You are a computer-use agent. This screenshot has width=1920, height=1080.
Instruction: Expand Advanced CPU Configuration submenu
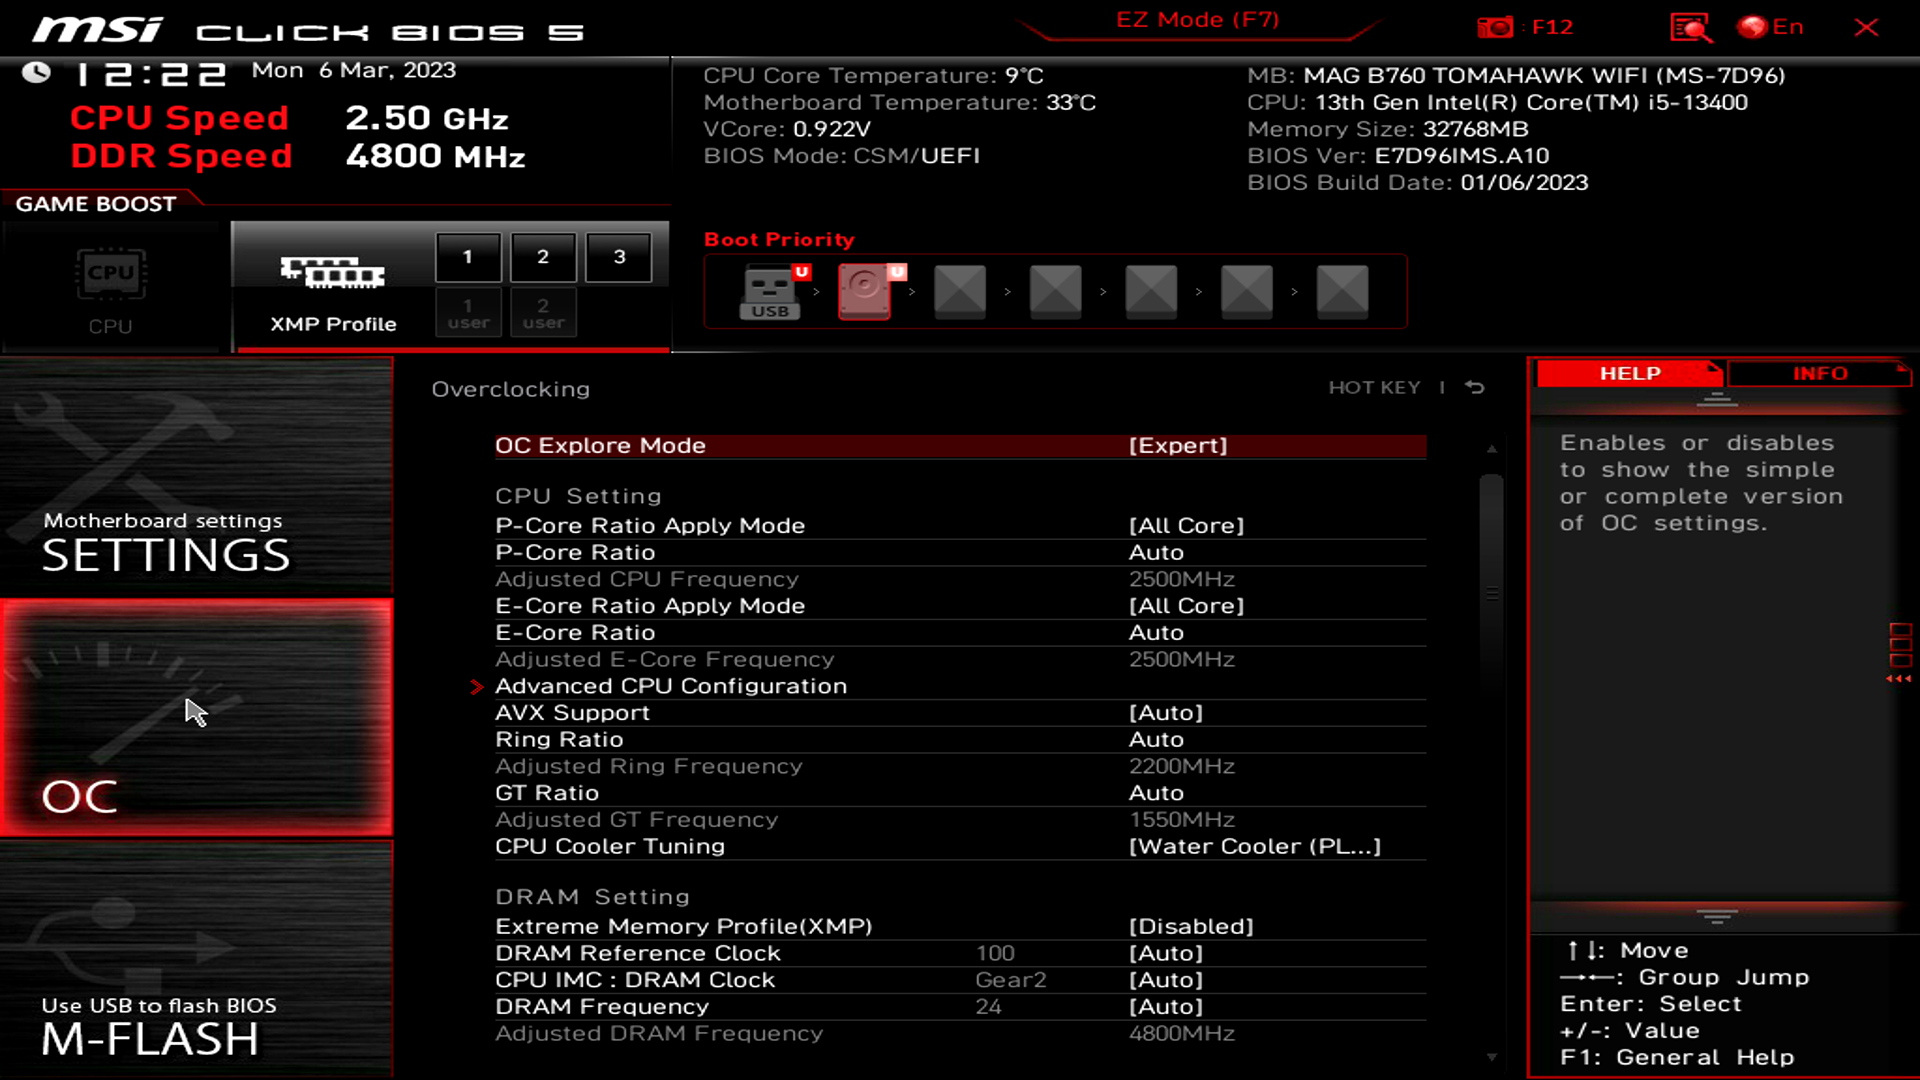[x=670, y=686]
